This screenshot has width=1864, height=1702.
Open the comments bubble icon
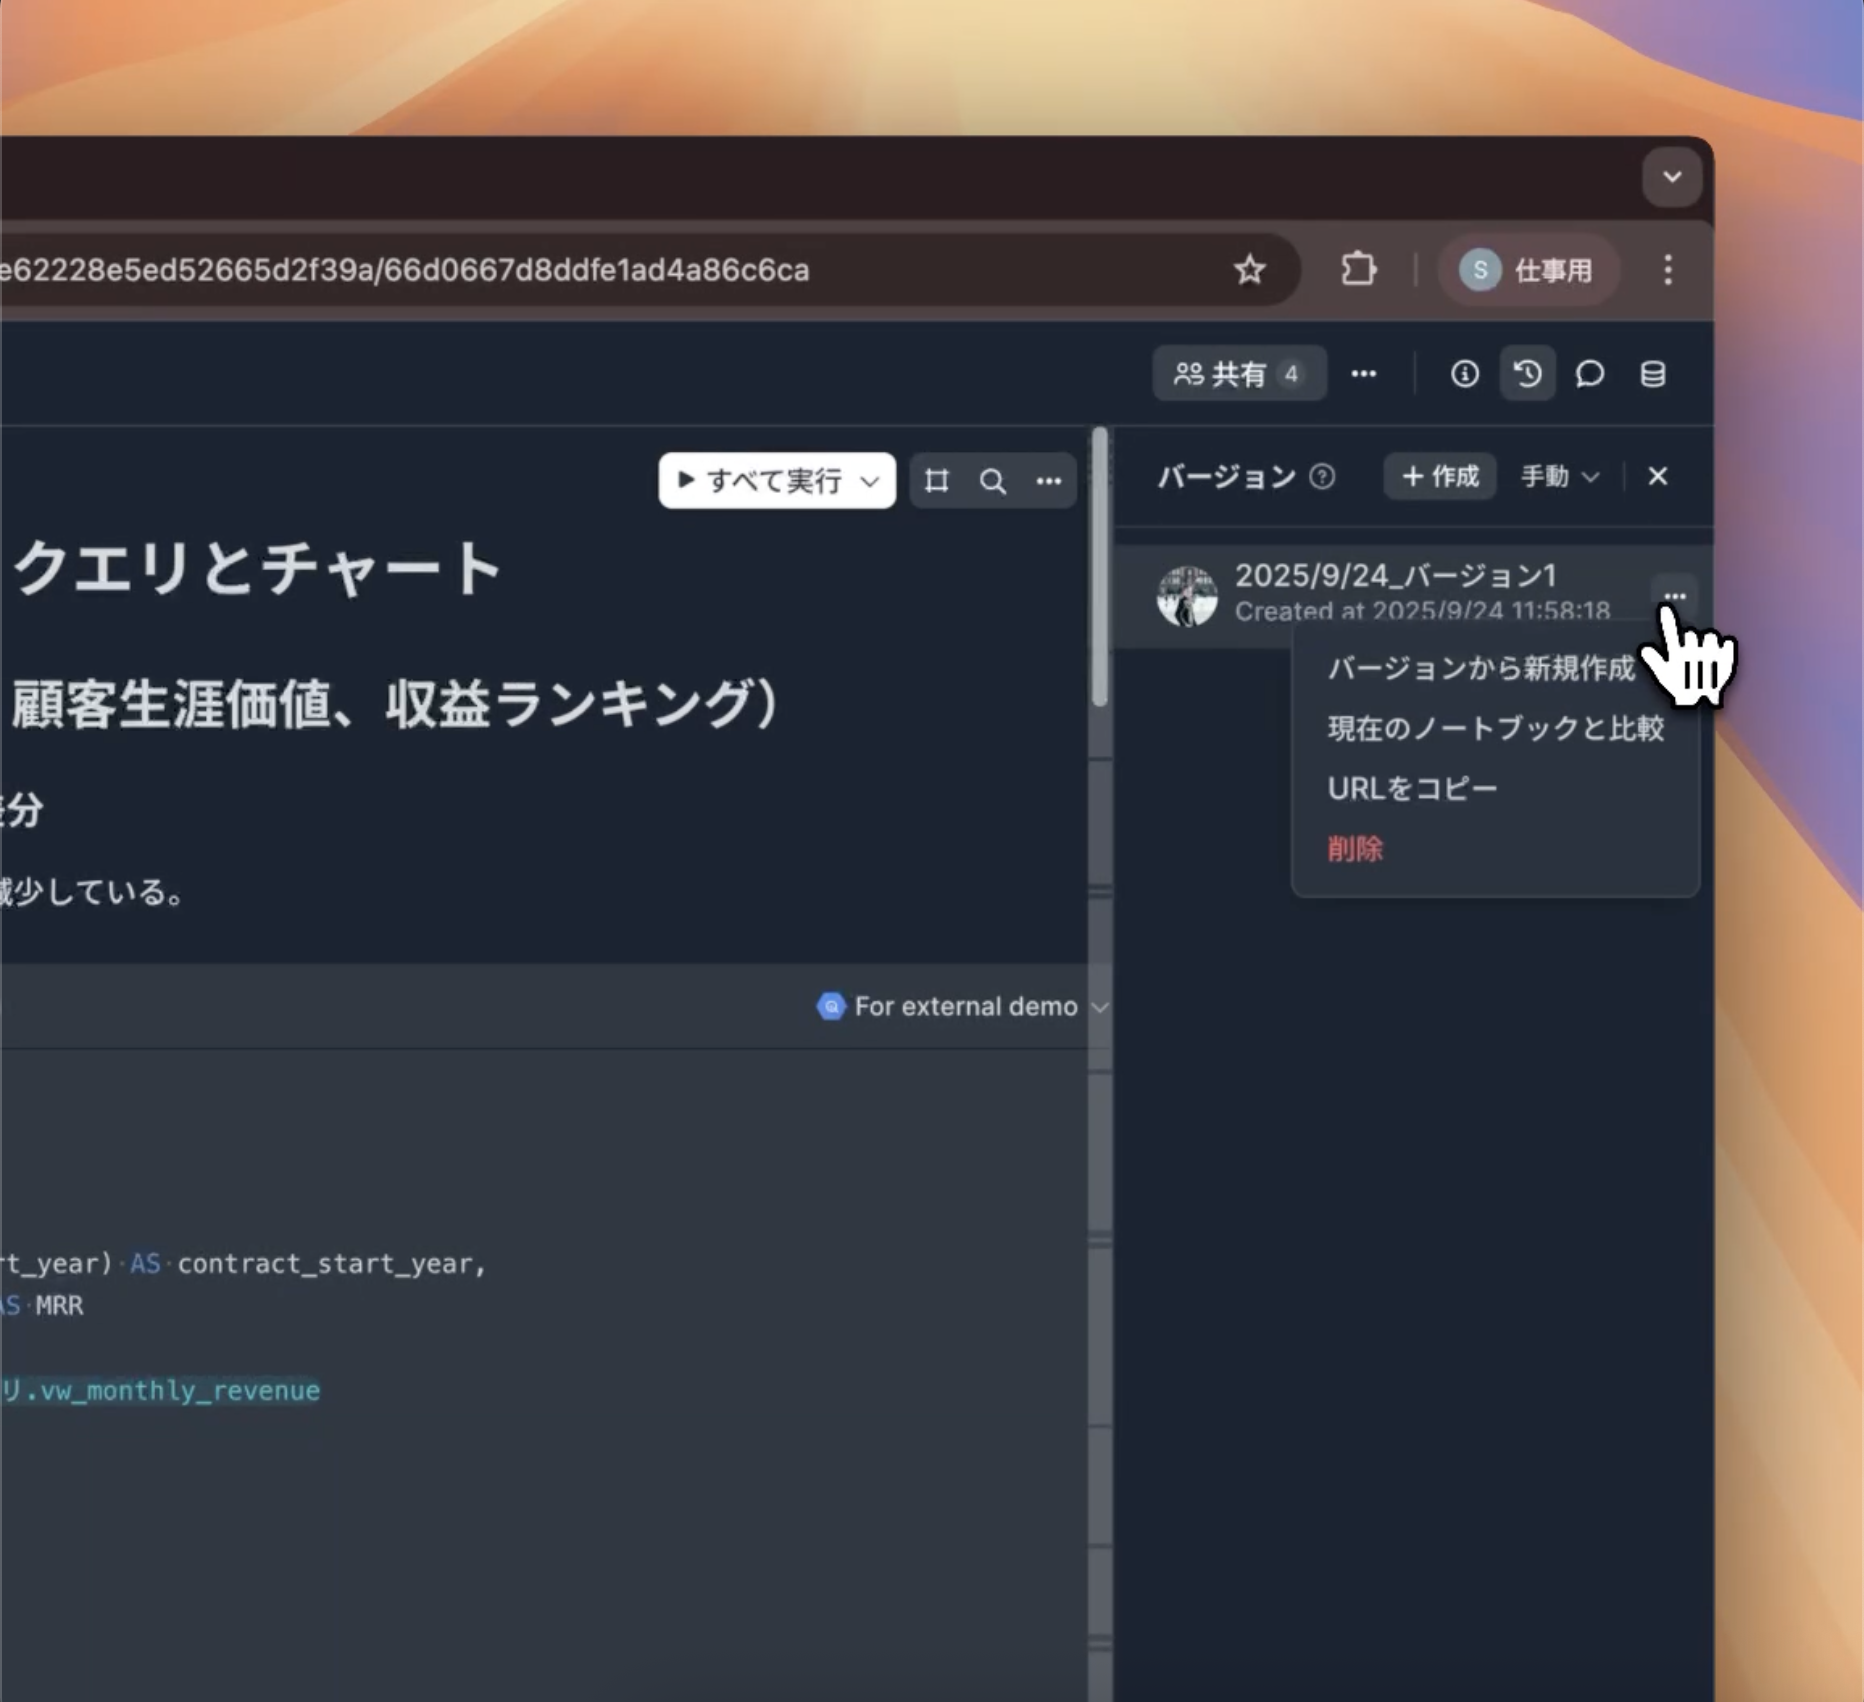[x=1590, y=374]
